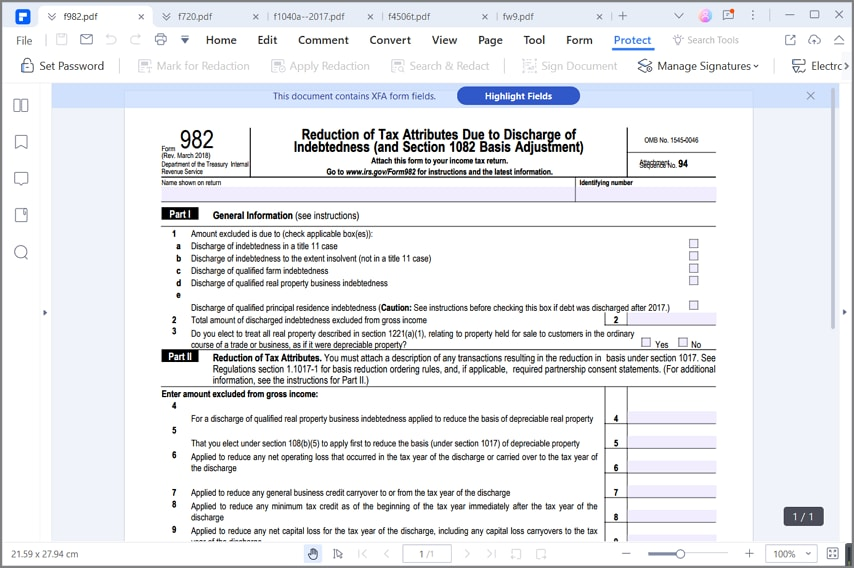Click the Highlight Fields button
Image resolution: width=854 pixels, height=568 pixels.
click(518, 96)
